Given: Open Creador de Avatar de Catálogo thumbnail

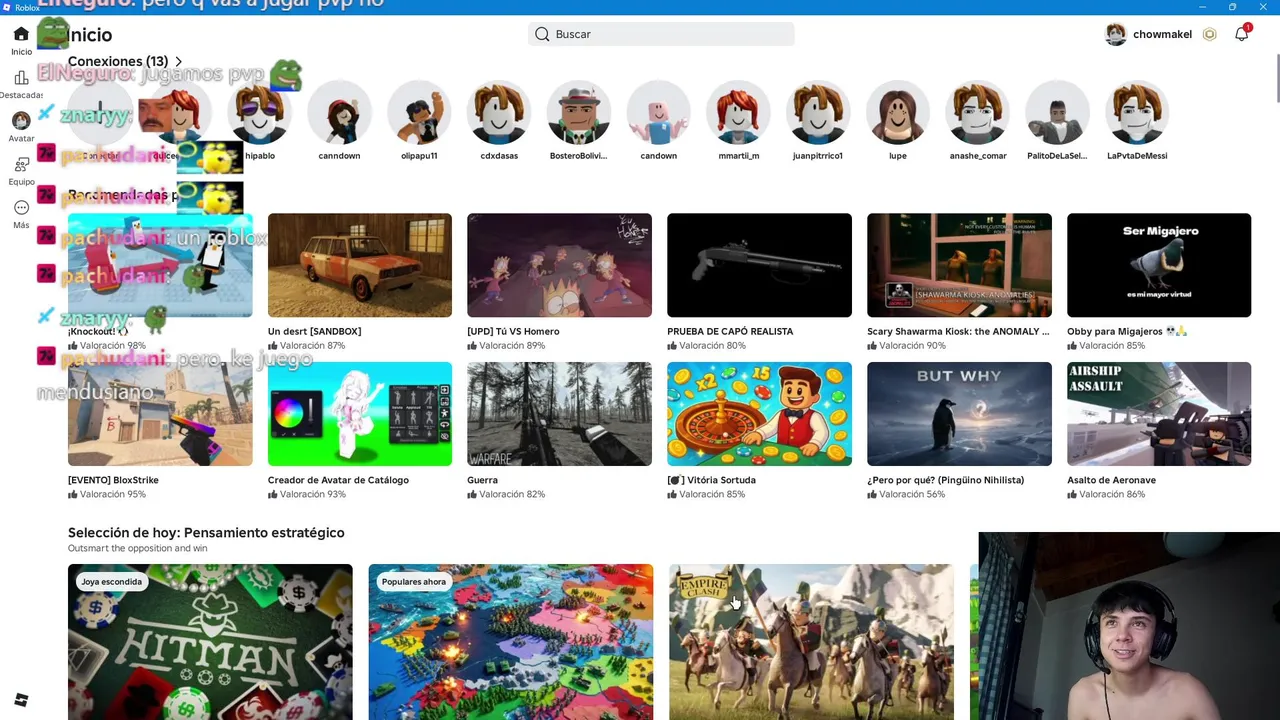Looking at the screenshot, I should click(x=360, y=414).
